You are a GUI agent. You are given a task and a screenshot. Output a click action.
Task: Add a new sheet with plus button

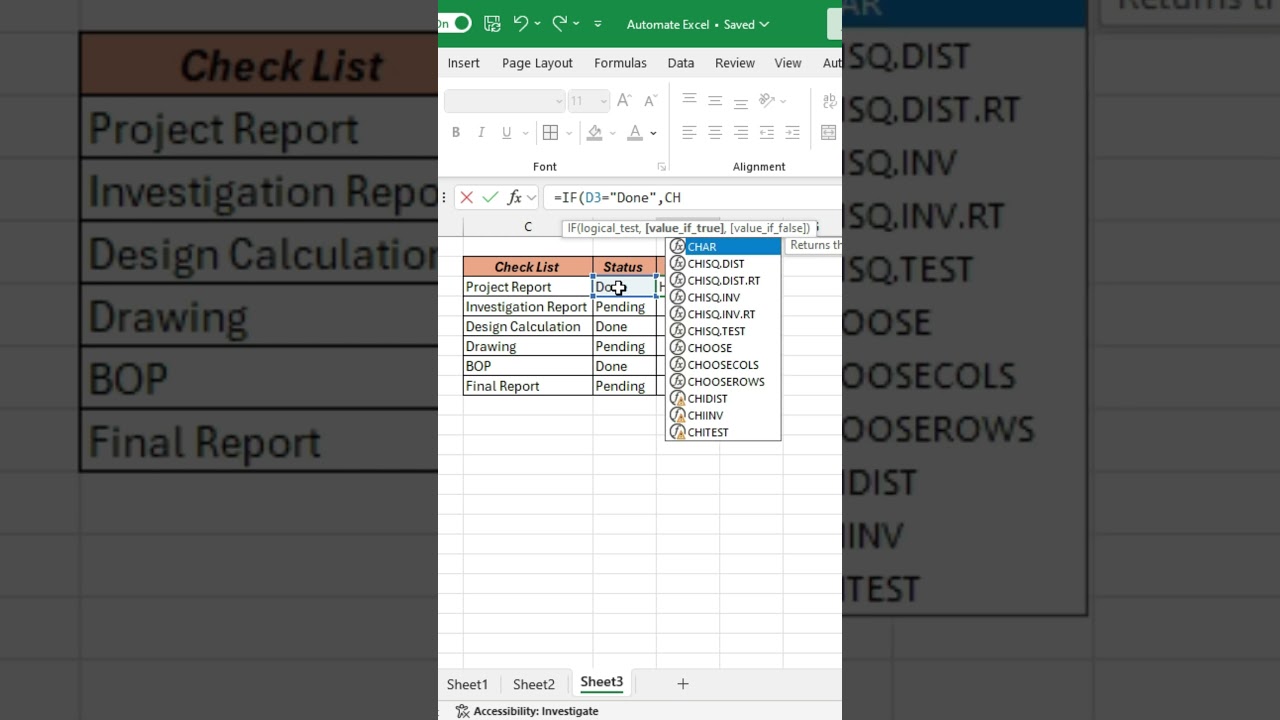(x=683, y=684)
